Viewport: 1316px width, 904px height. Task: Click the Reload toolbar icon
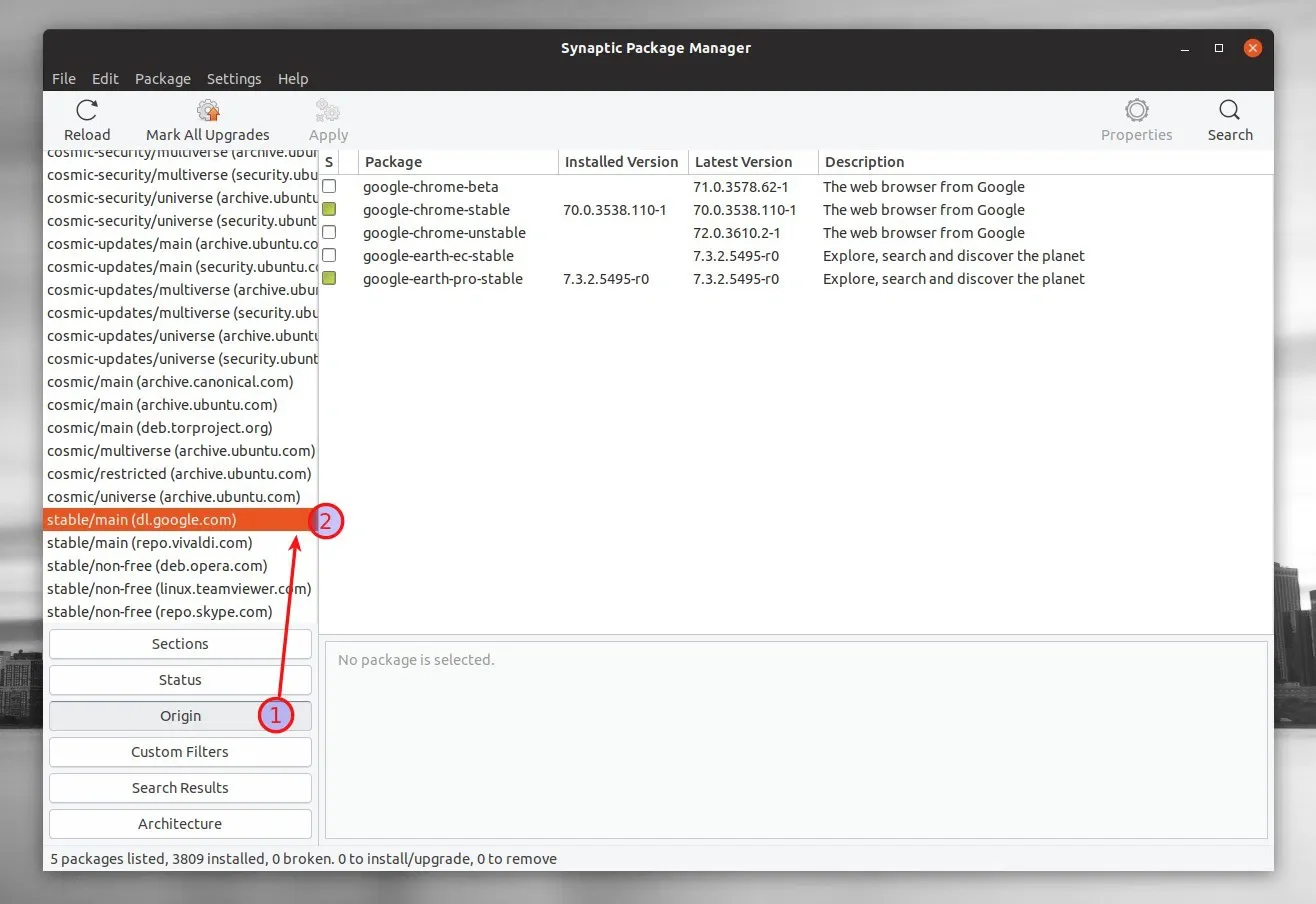[x=87, y=110]
